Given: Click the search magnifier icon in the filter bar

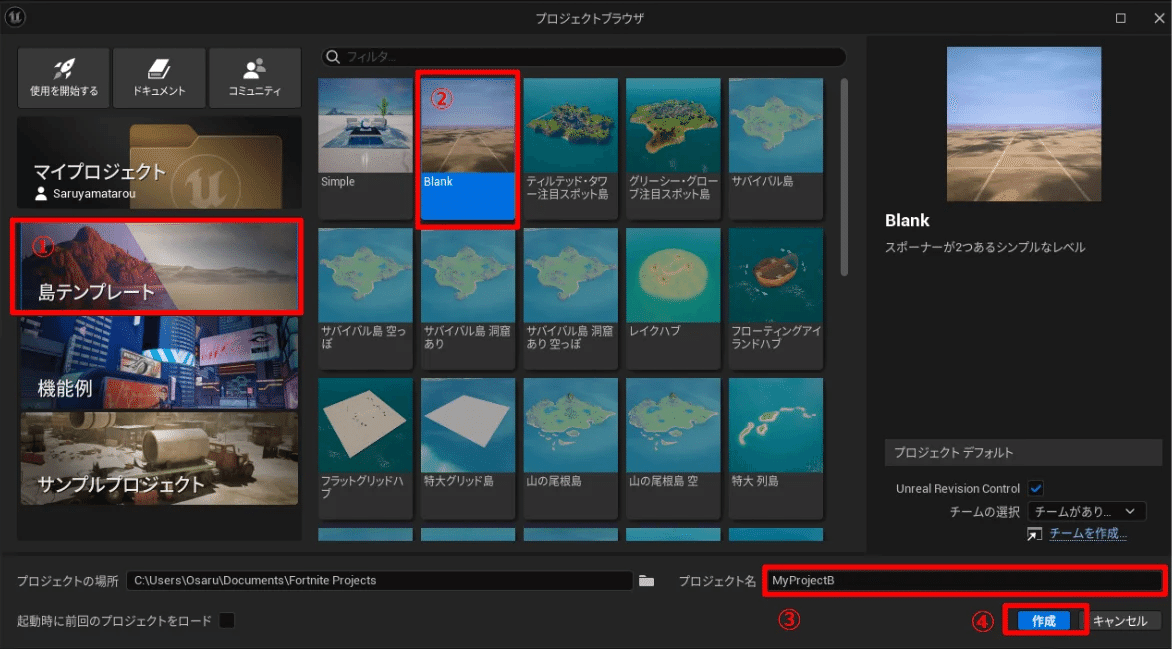Looking at the screenshot, I should pyautogui.click(x=333, y=57).
